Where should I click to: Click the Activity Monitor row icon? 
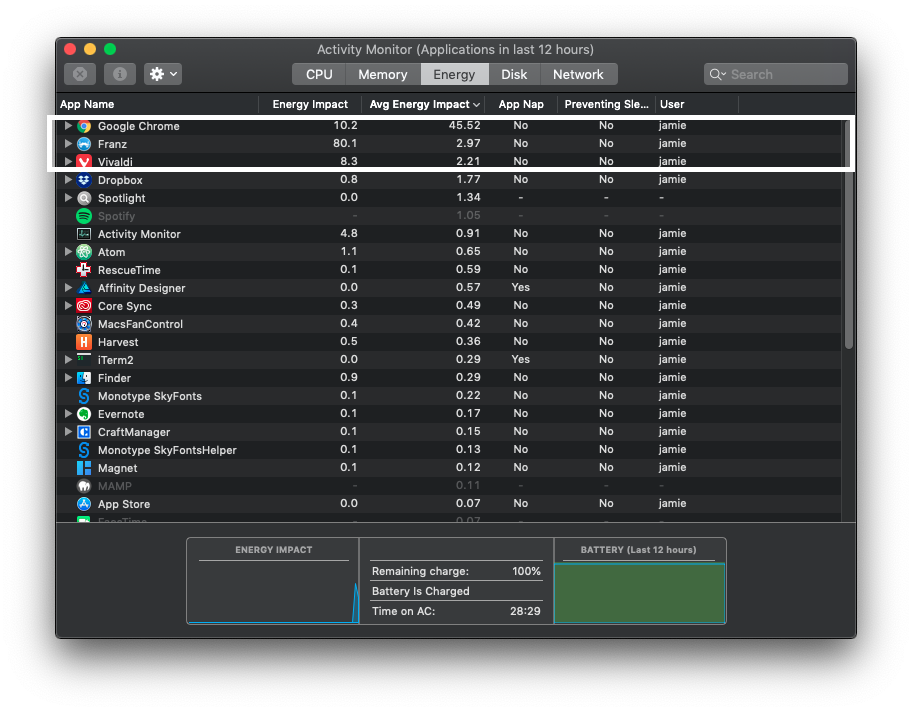[x=84, y=234]
